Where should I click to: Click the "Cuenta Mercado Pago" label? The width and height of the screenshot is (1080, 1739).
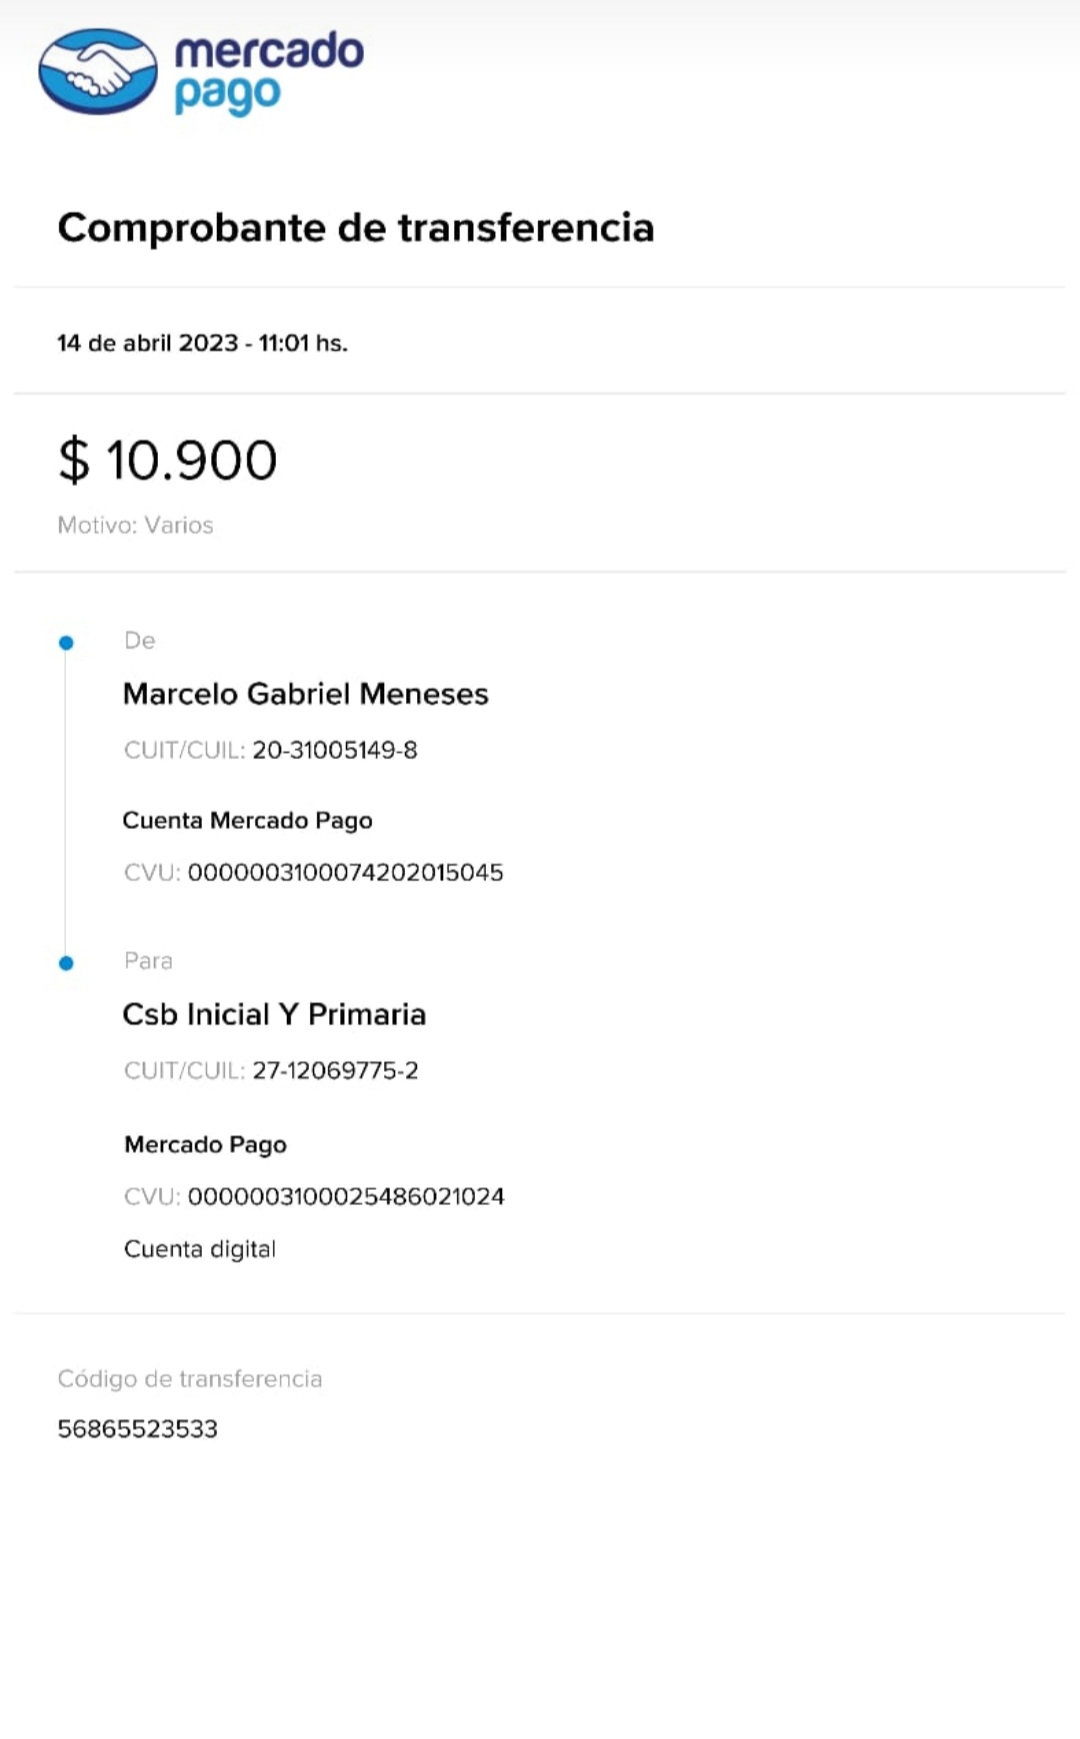[x=247, y=821]
